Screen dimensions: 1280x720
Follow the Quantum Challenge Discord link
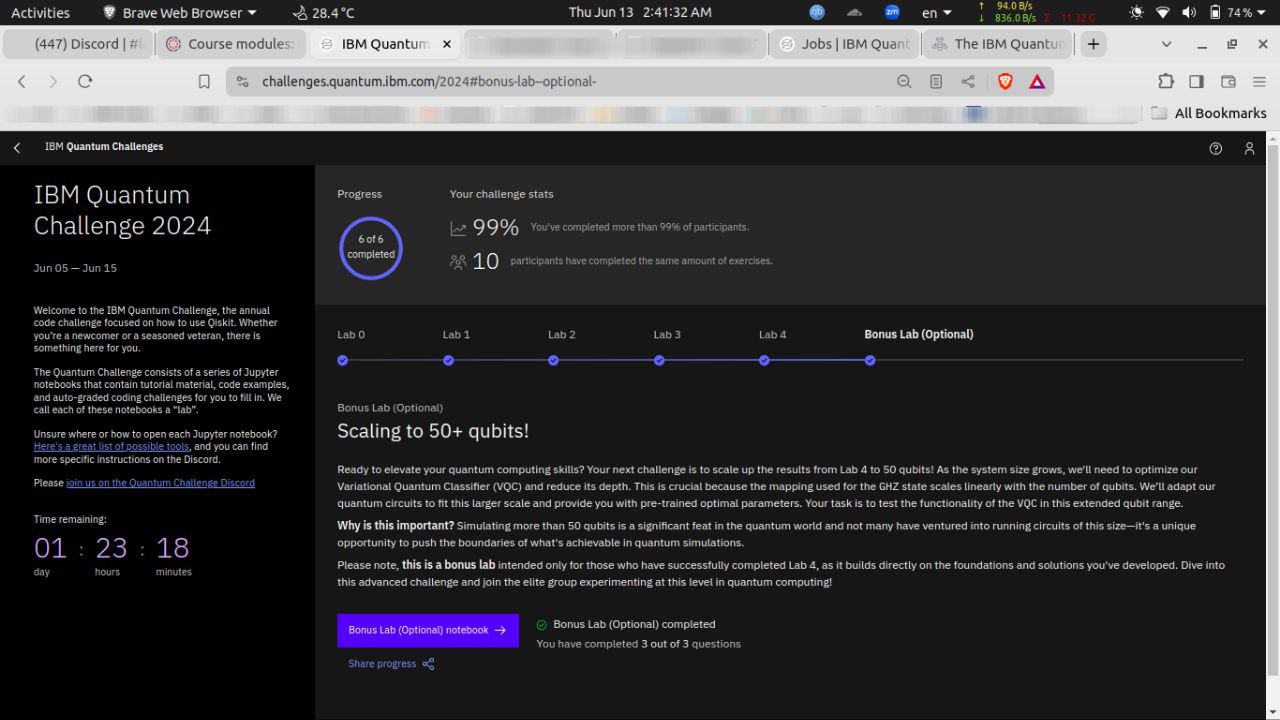click(x=160, y=483)
